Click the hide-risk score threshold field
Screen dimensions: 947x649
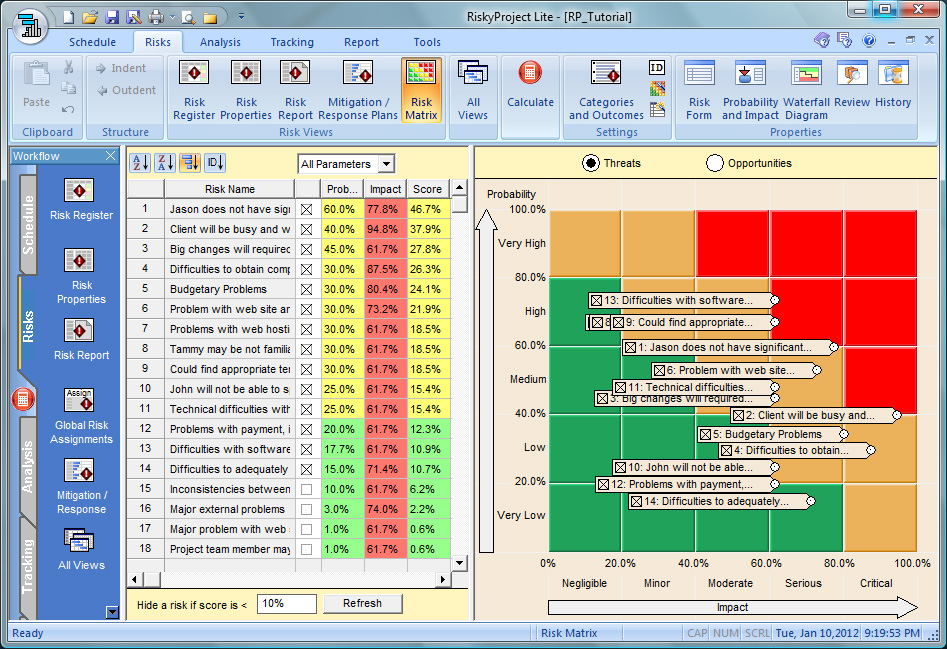tap(287, 604)
